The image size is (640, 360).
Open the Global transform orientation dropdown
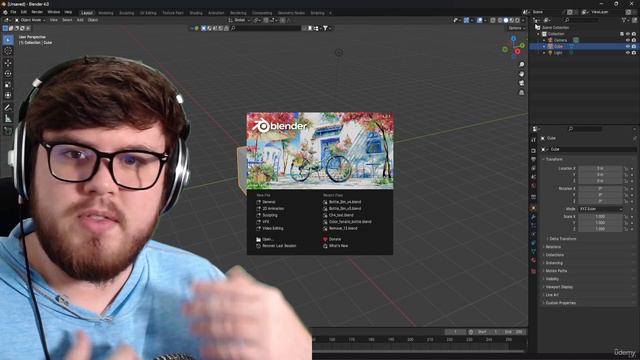coord(240,20)
